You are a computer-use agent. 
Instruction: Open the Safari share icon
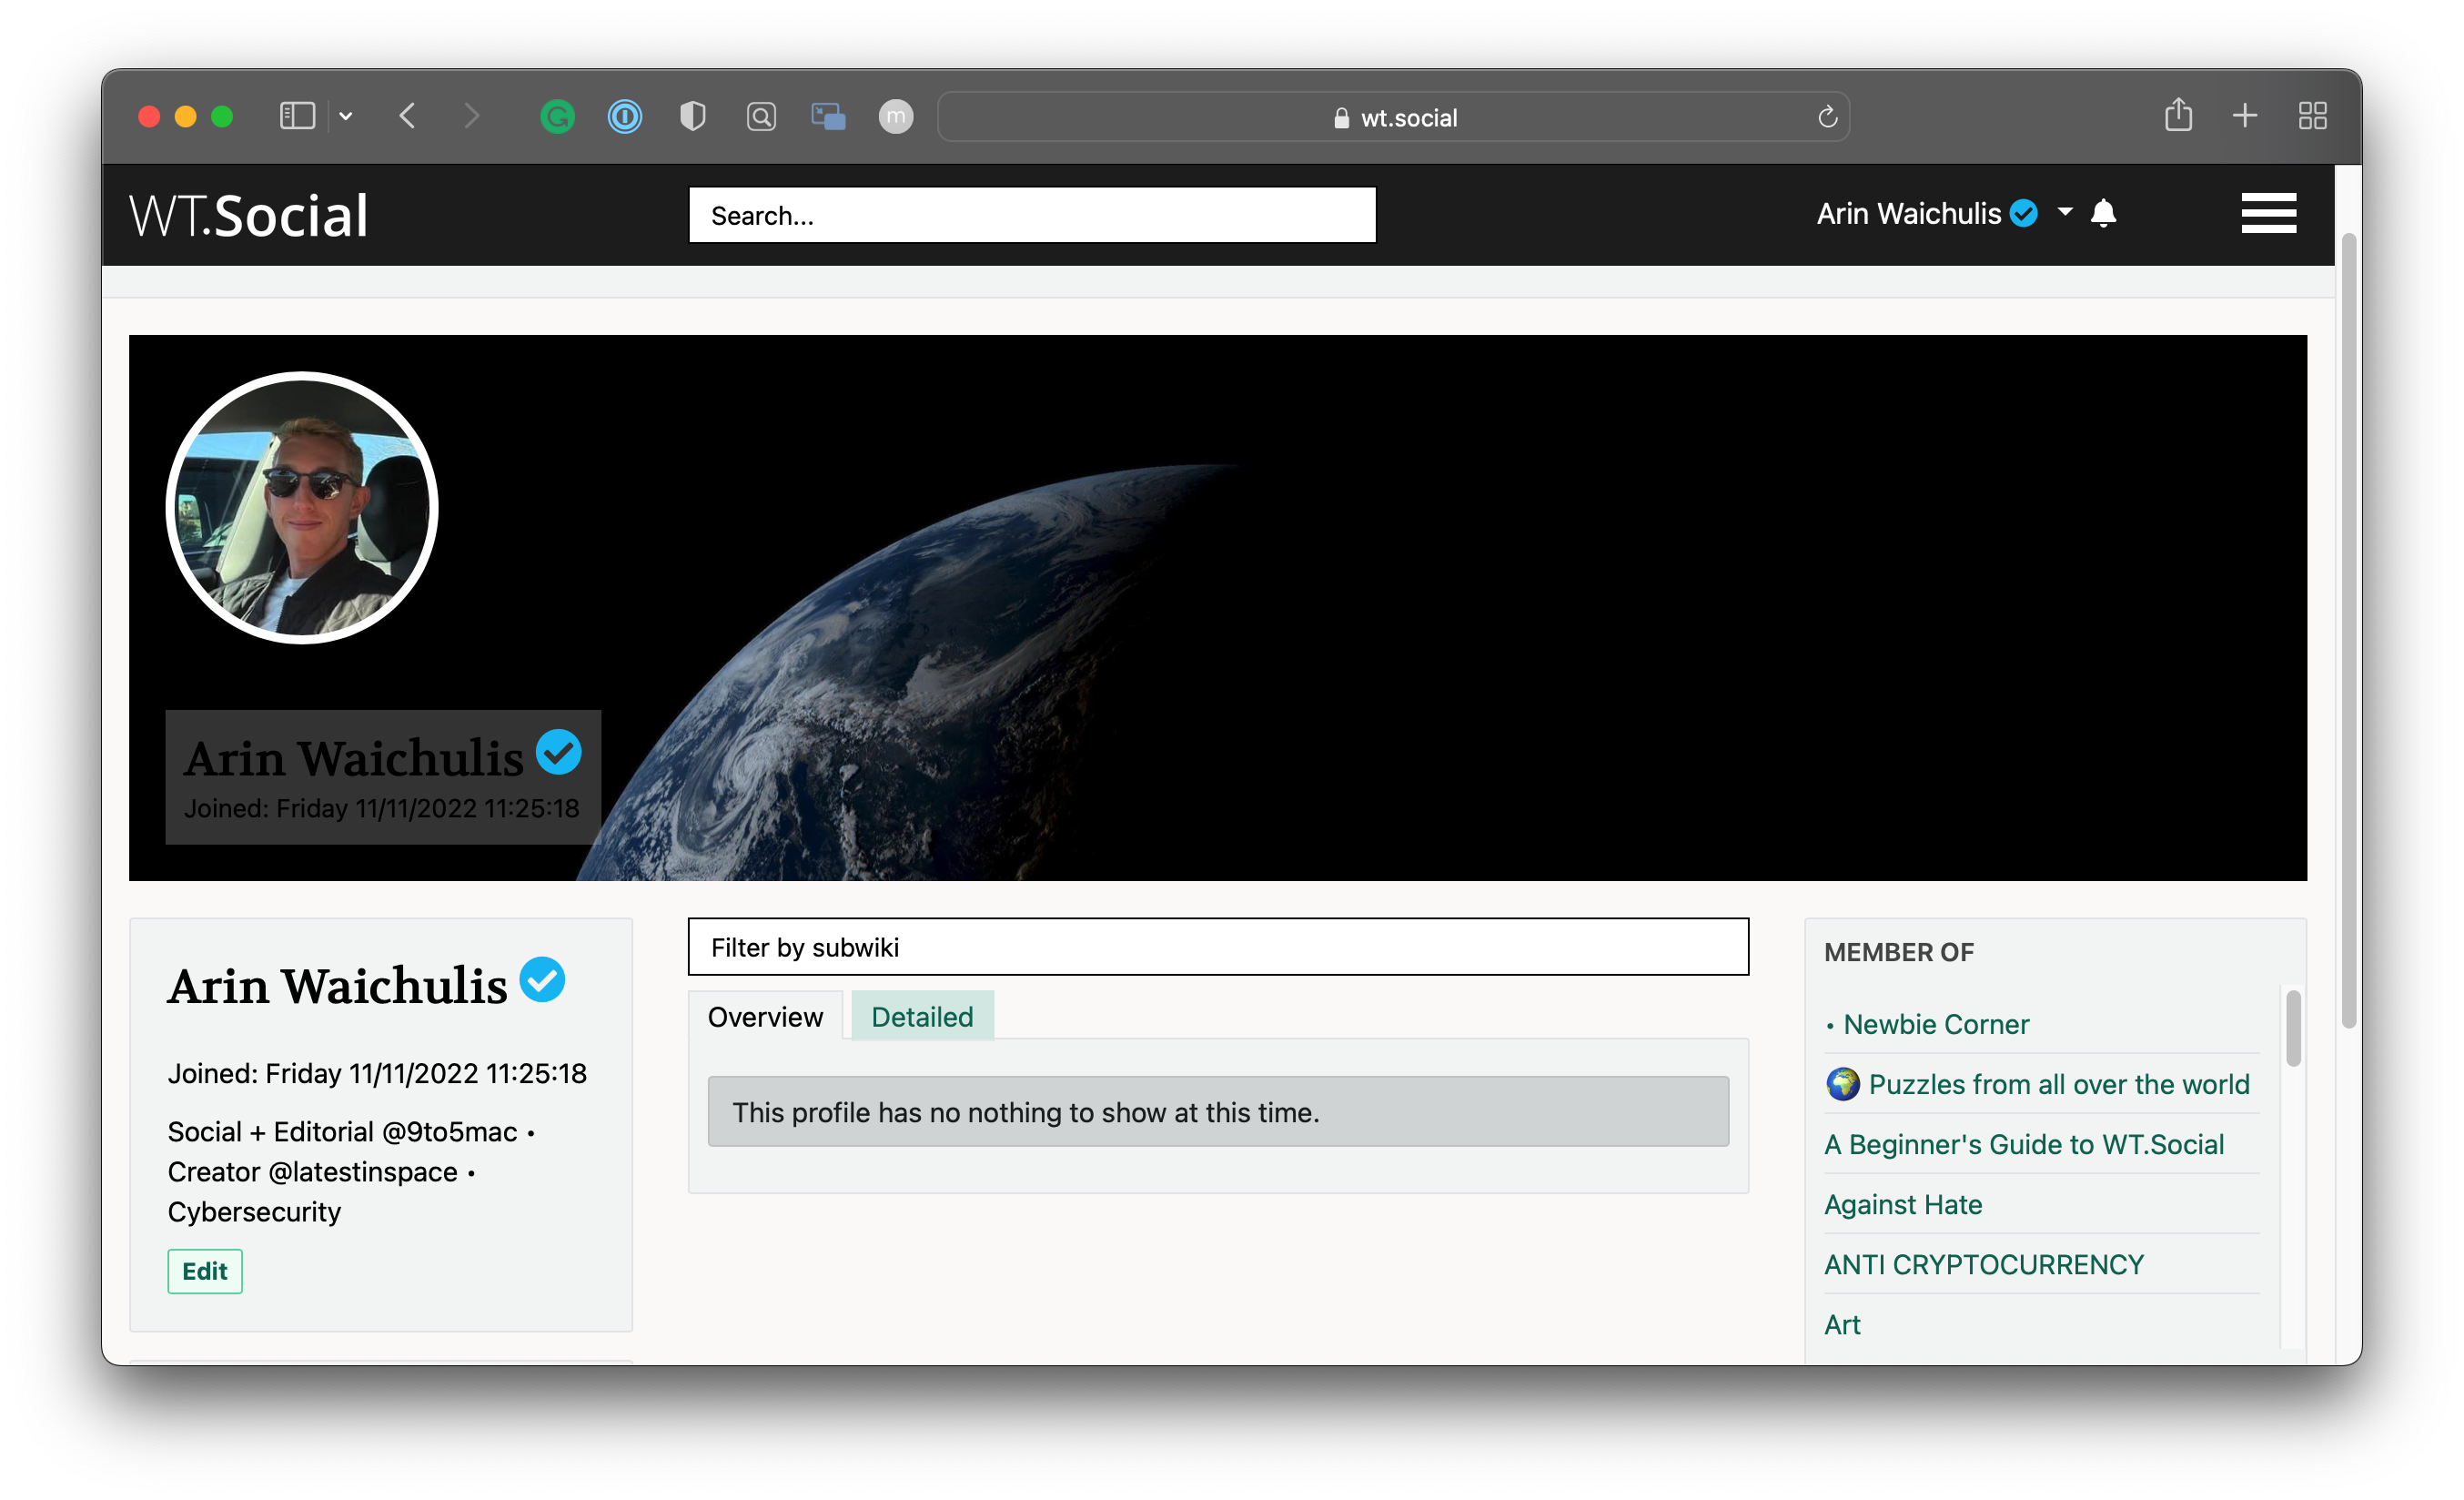click(x=2178, y=115)
